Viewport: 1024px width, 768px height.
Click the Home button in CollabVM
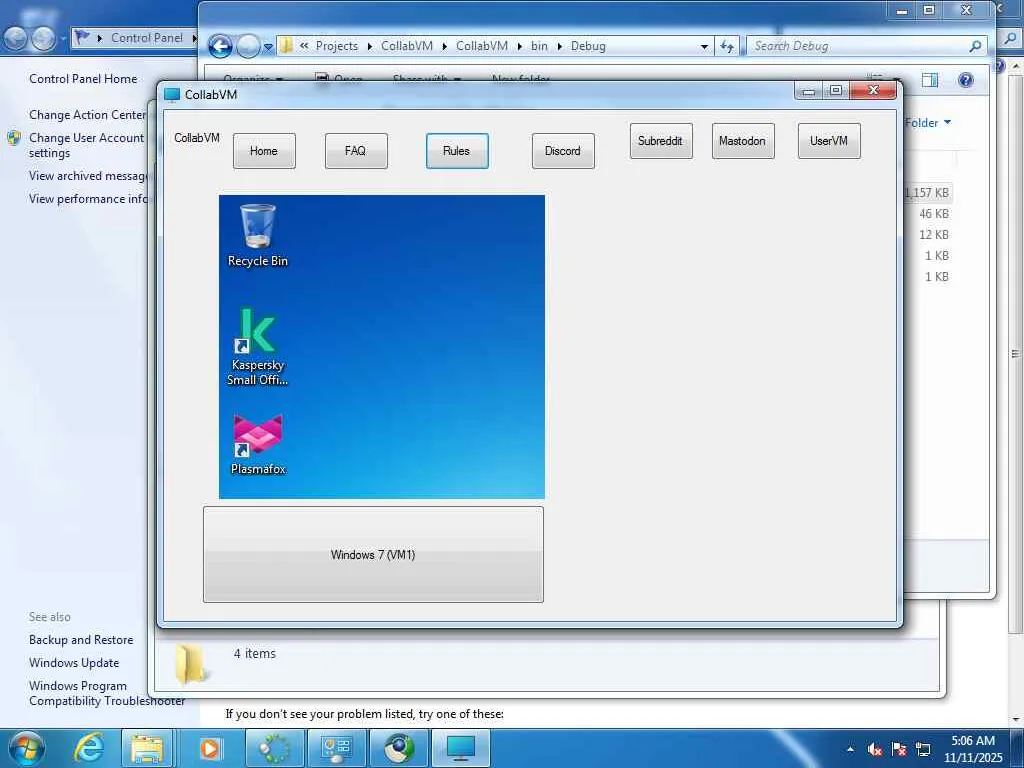tap(264, 151)
